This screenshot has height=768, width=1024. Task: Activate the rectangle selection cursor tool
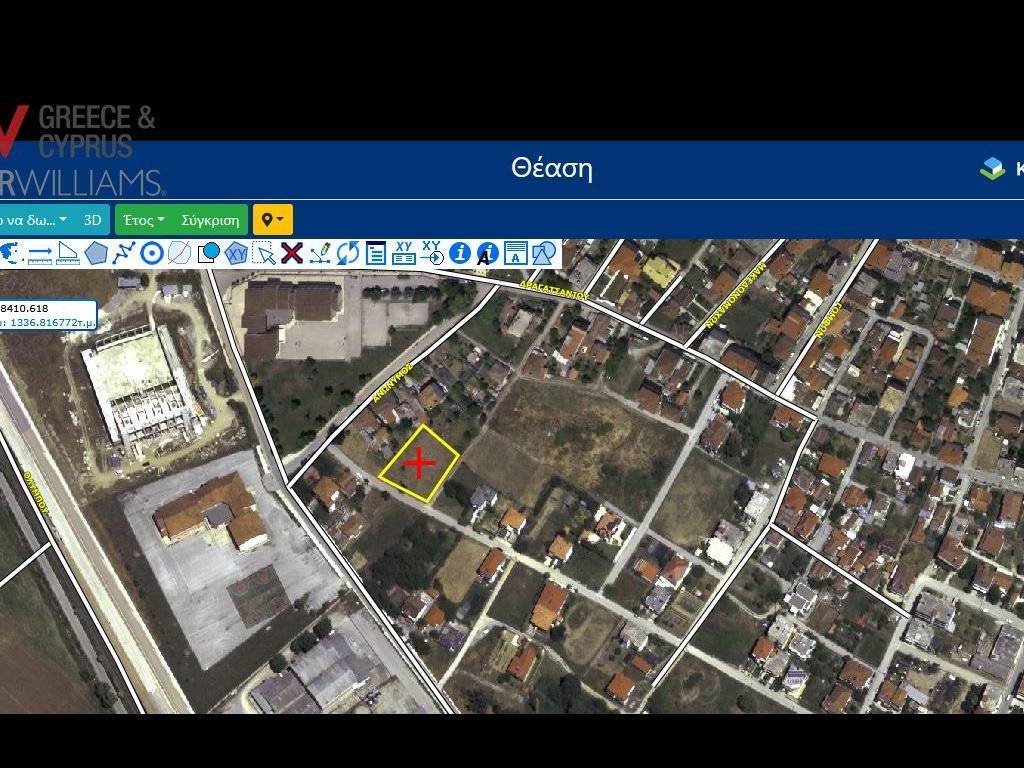[x=264, y=253]
